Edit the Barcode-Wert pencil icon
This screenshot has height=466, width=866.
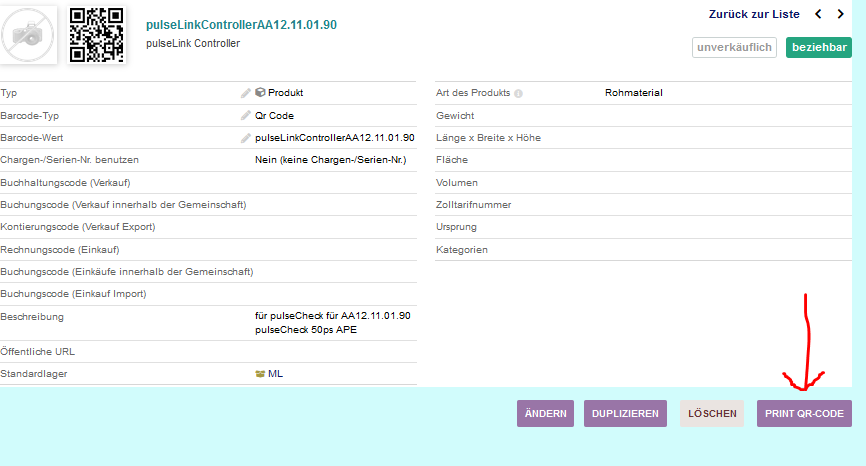pyautogui.click(x=246, y=138)
